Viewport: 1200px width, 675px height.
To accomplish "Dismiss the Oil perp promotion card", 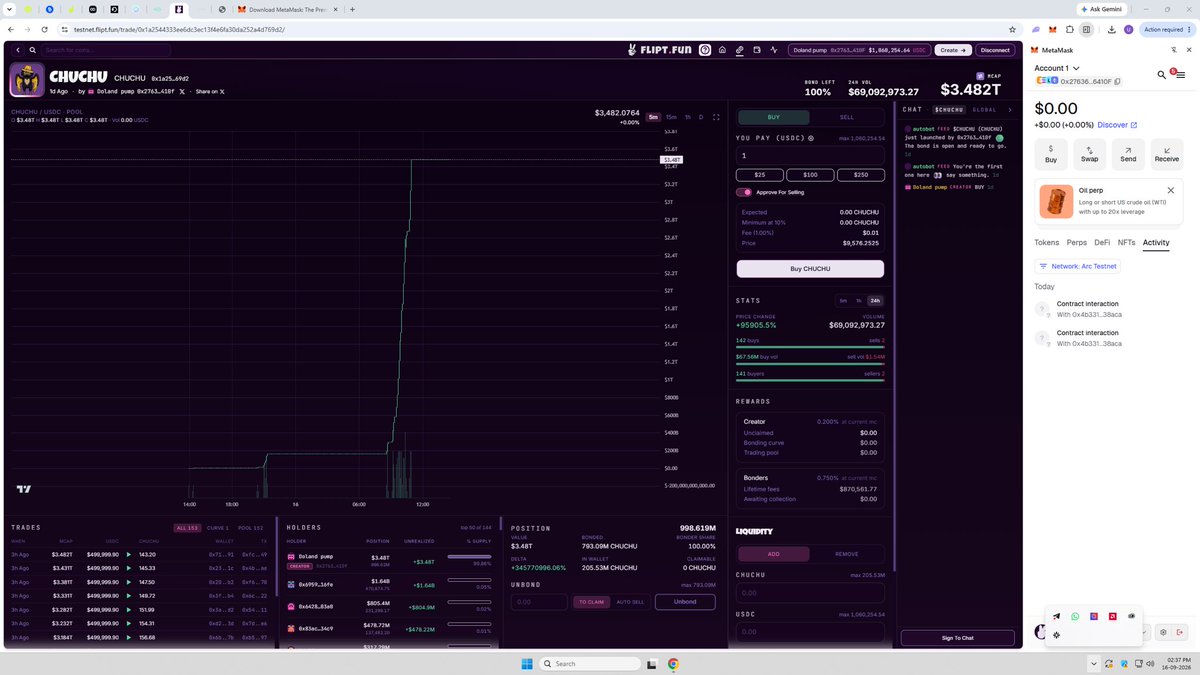I will click(1171, 190).
